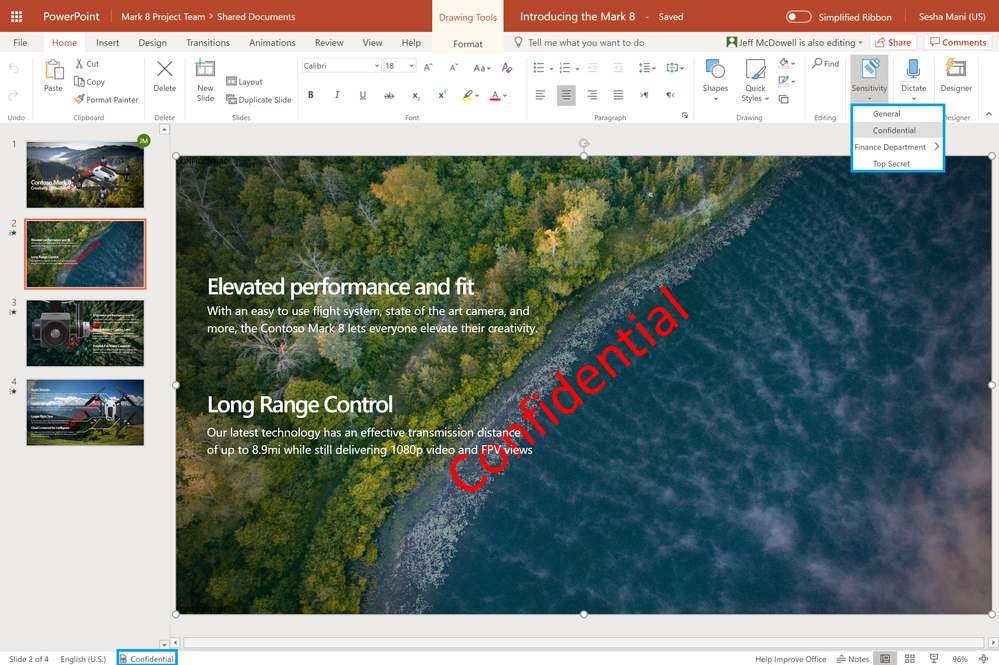Open the Comments pane

tap(957, 43)
